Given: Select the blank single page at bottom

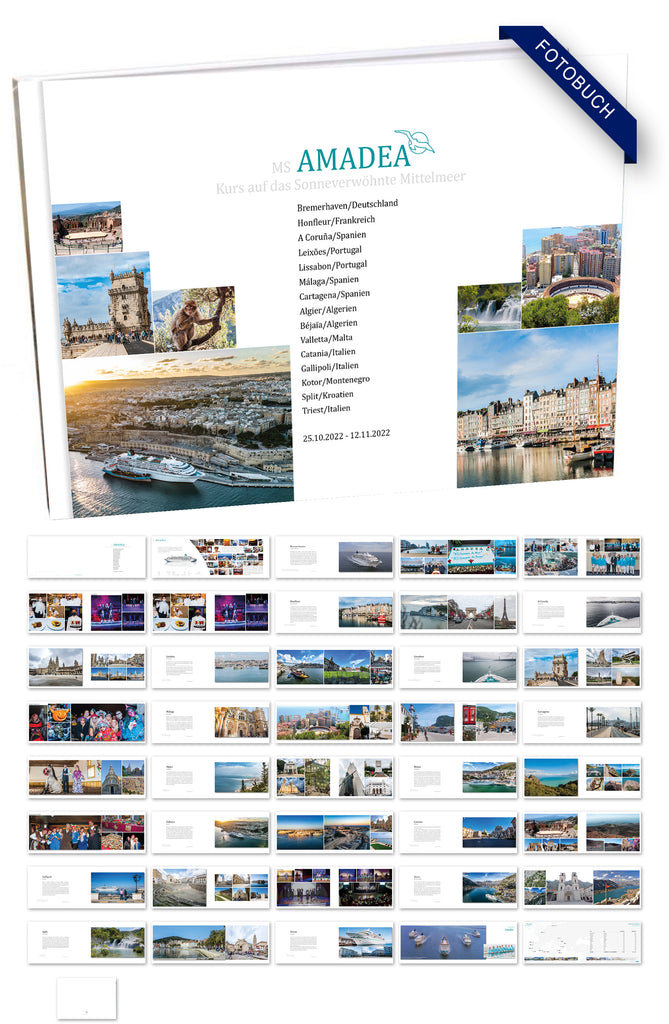Looking at the screenshot, I should [x=86, y=998].
